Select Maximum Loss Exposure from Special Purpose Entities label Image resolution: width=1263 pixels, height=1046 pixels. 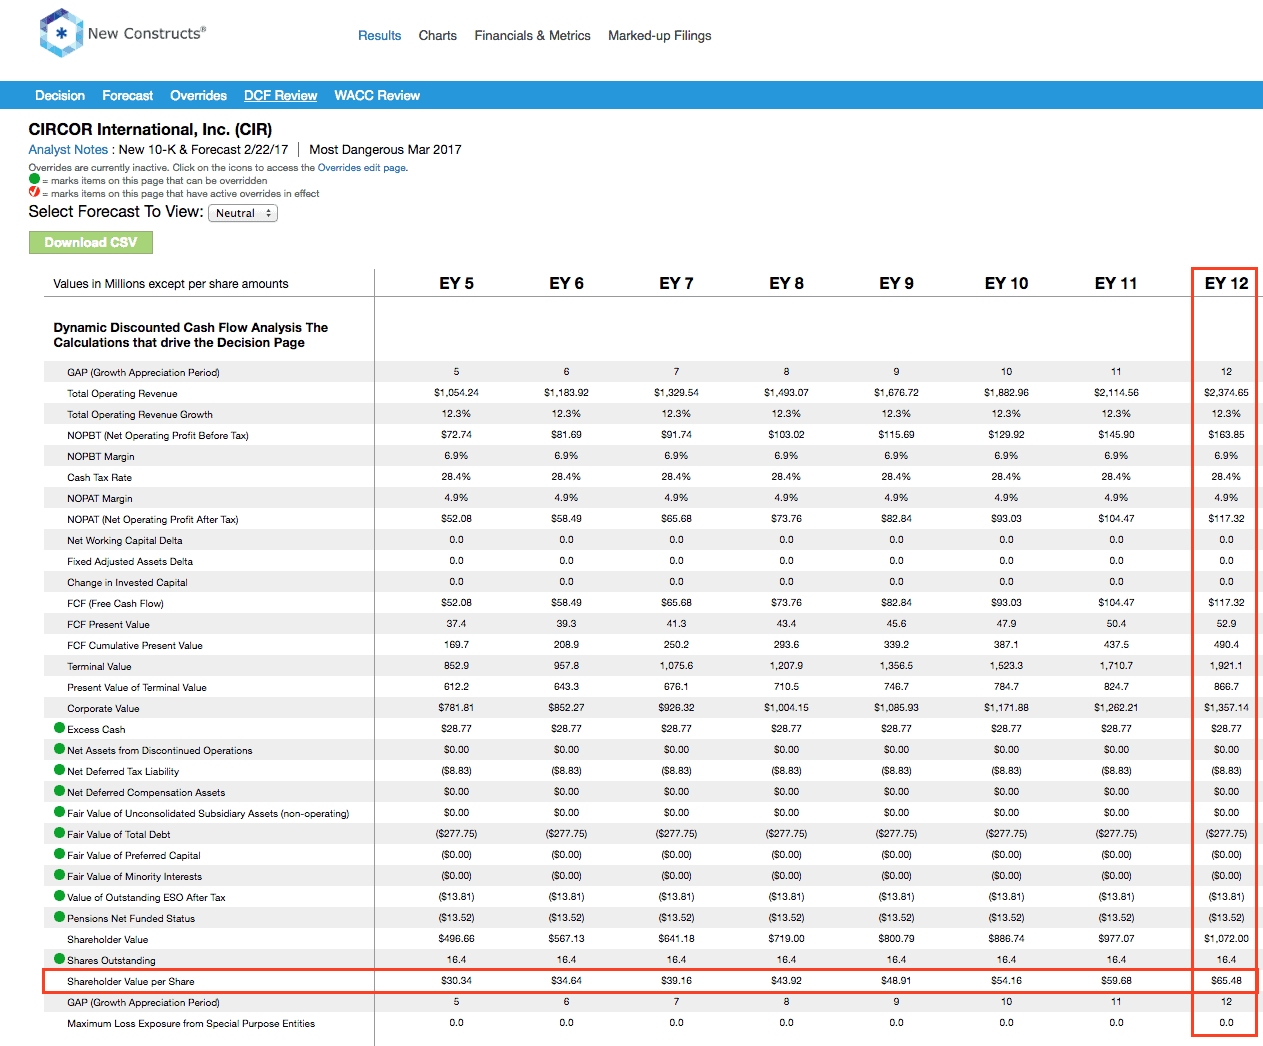pos(191,1023)
